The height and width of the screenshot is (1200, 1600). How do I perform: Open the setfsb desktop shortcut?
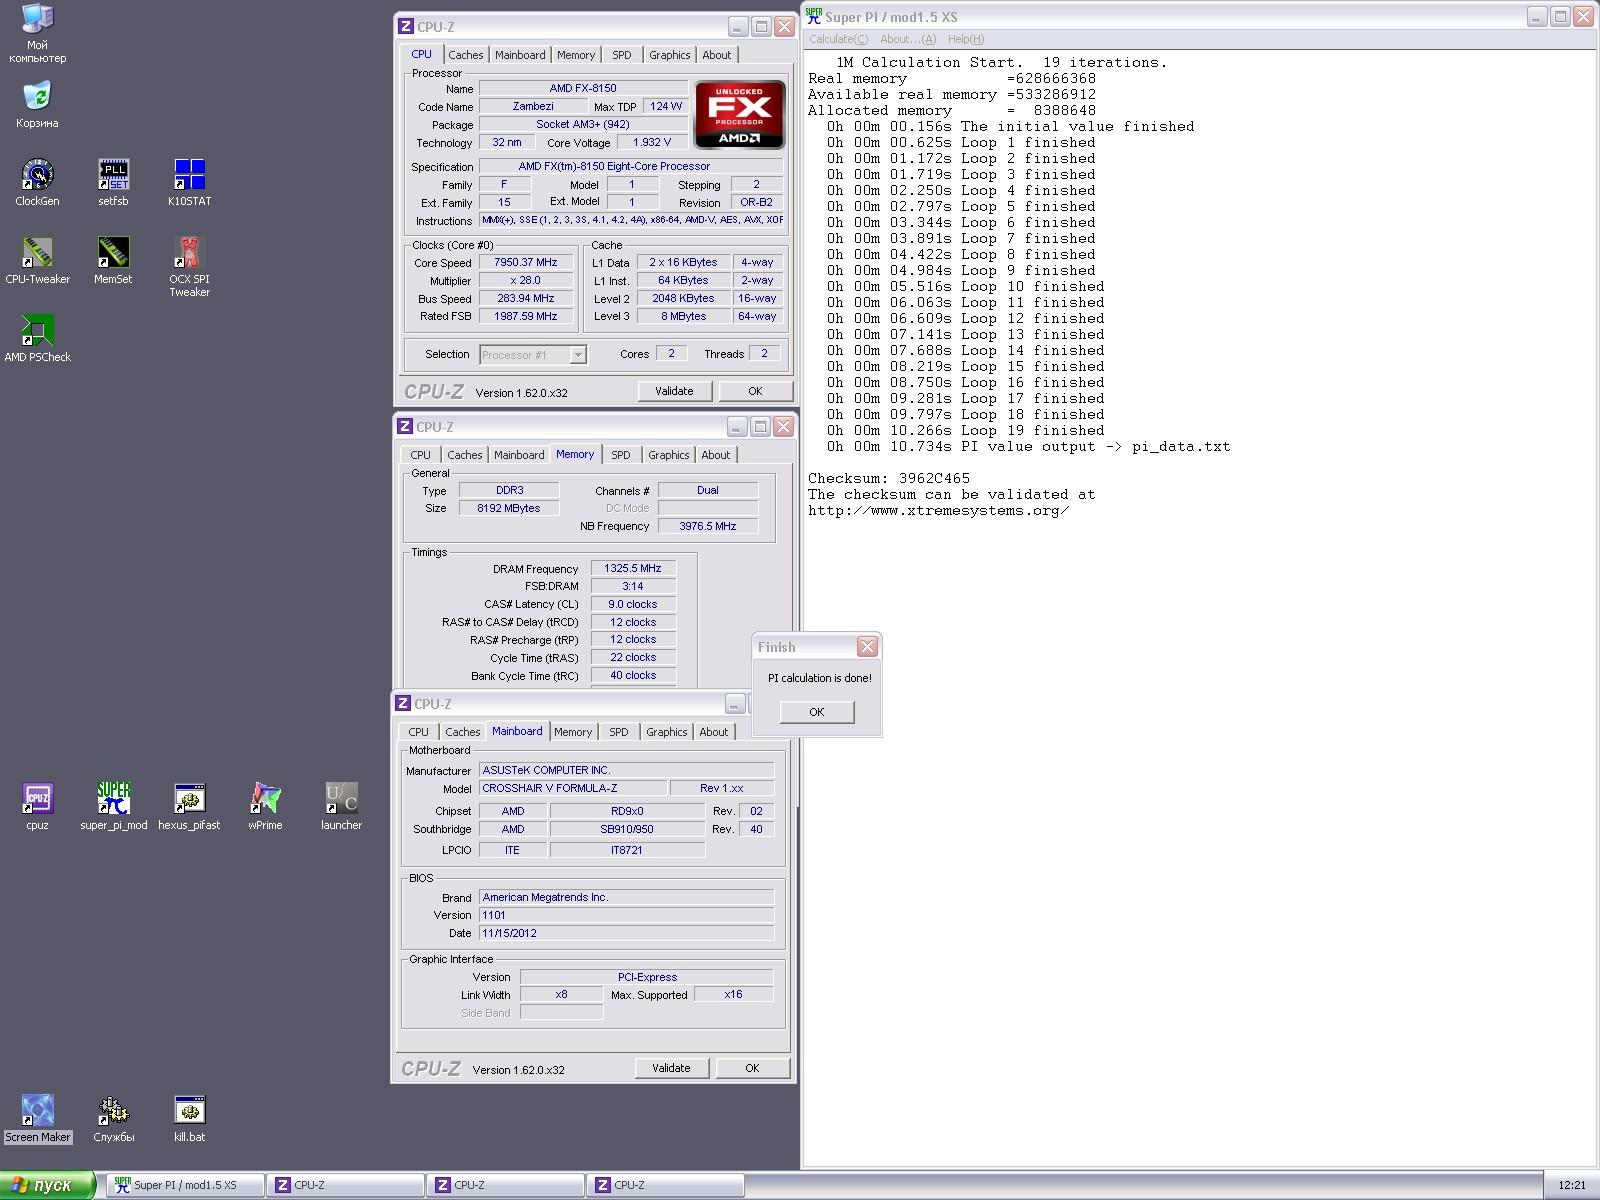click(113, 182)
